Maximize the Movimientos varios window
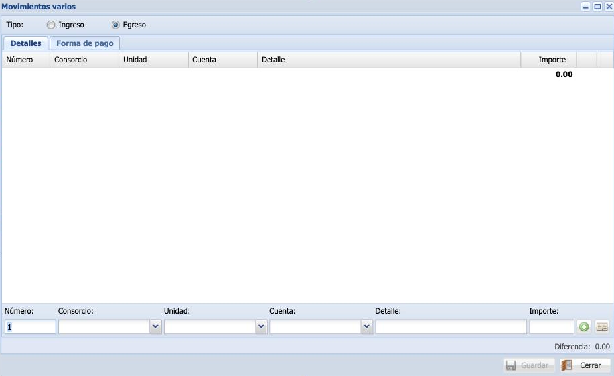Viewport: 614px width, 376px height. 597,6
